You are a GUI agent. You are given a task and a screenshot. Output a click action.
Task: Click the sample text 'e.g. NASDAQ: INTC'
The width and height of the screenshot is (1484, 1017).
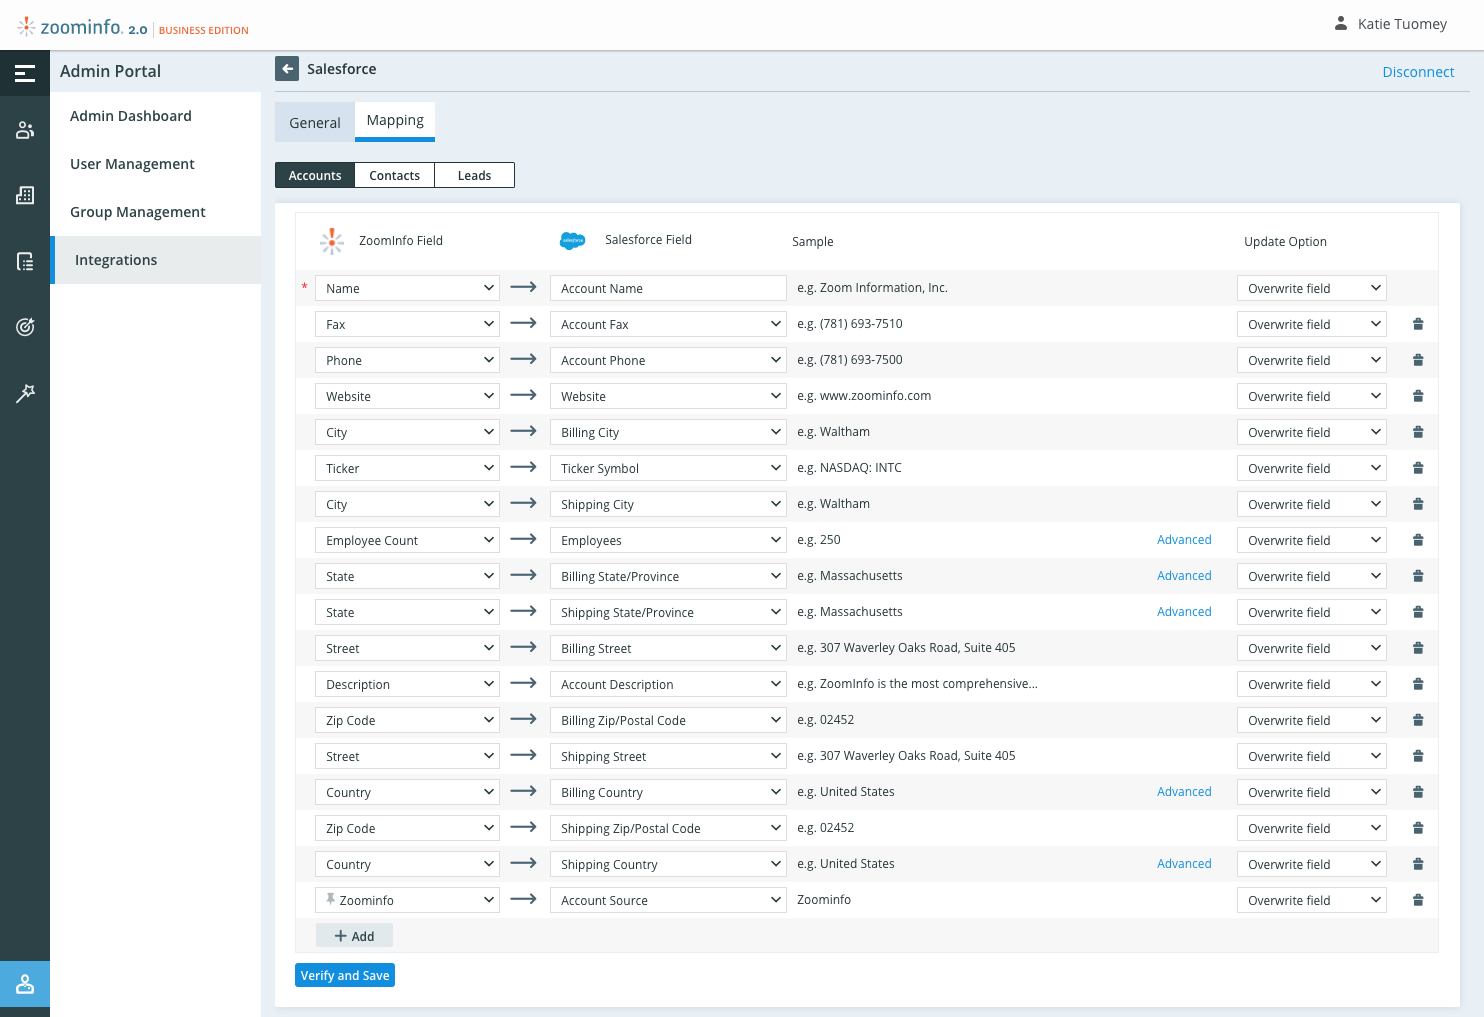849,468
